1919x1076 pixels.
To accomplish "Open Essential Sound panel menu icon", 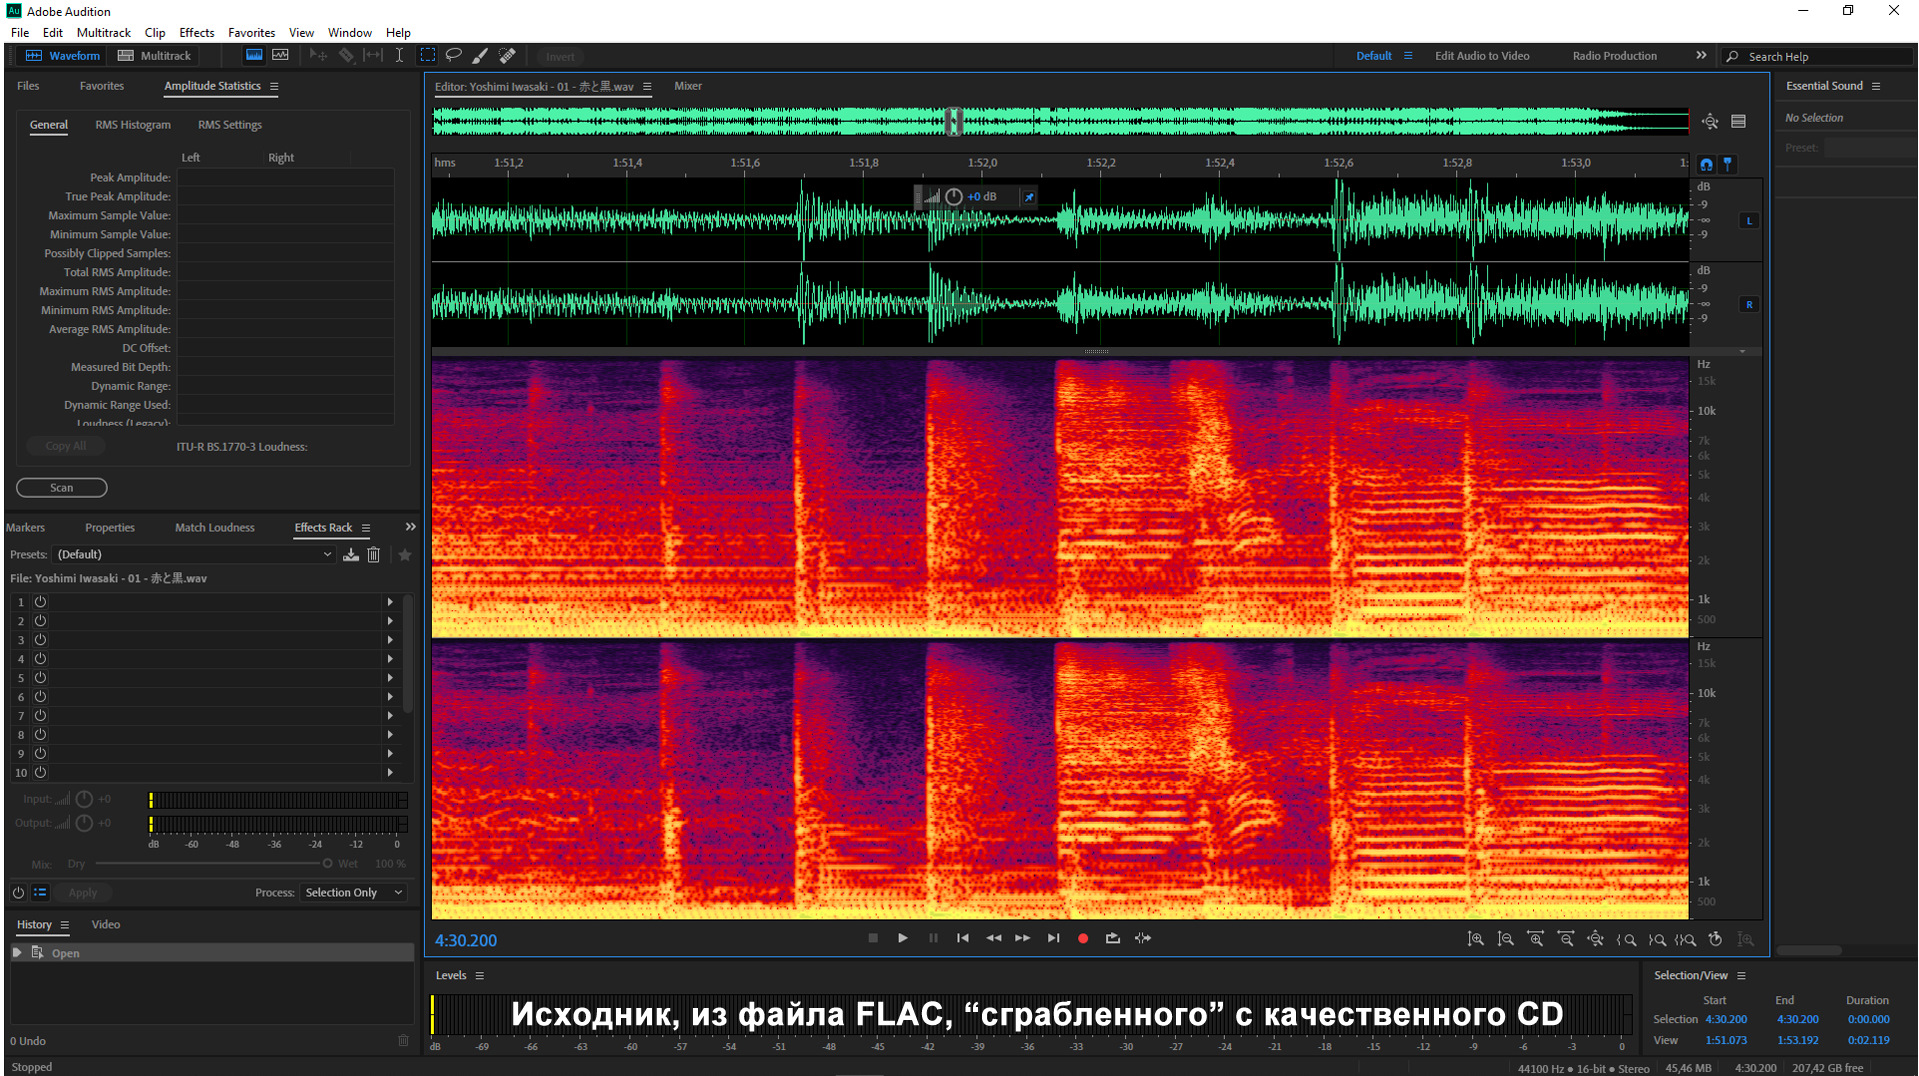I will point(1876,87).
